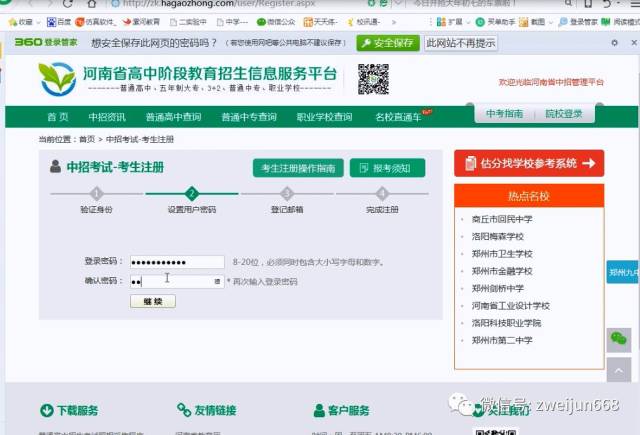The image size is (640, 435).
Task: Click the 友情链接 footer chain icon
Action: click(184, 410)
